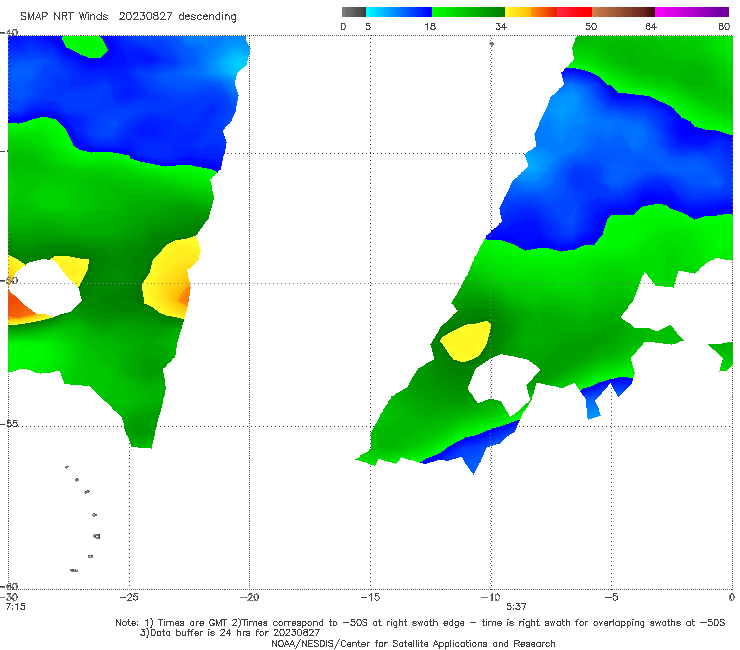
Task: Select the date 20230827 in the title
Action: (145, 16)
